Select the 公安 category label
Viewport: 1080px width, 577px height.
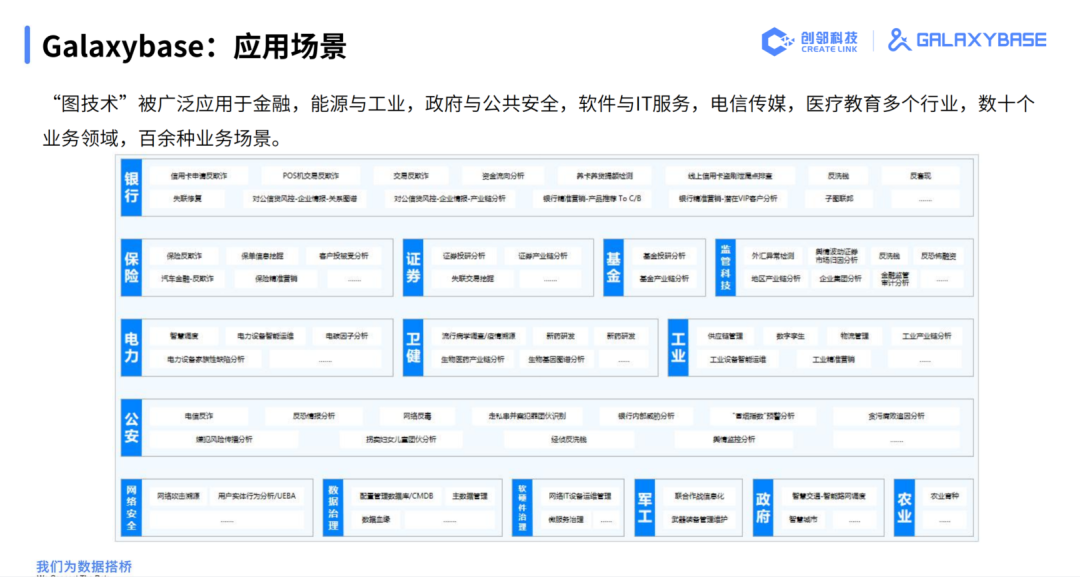[x=131, y=428]
